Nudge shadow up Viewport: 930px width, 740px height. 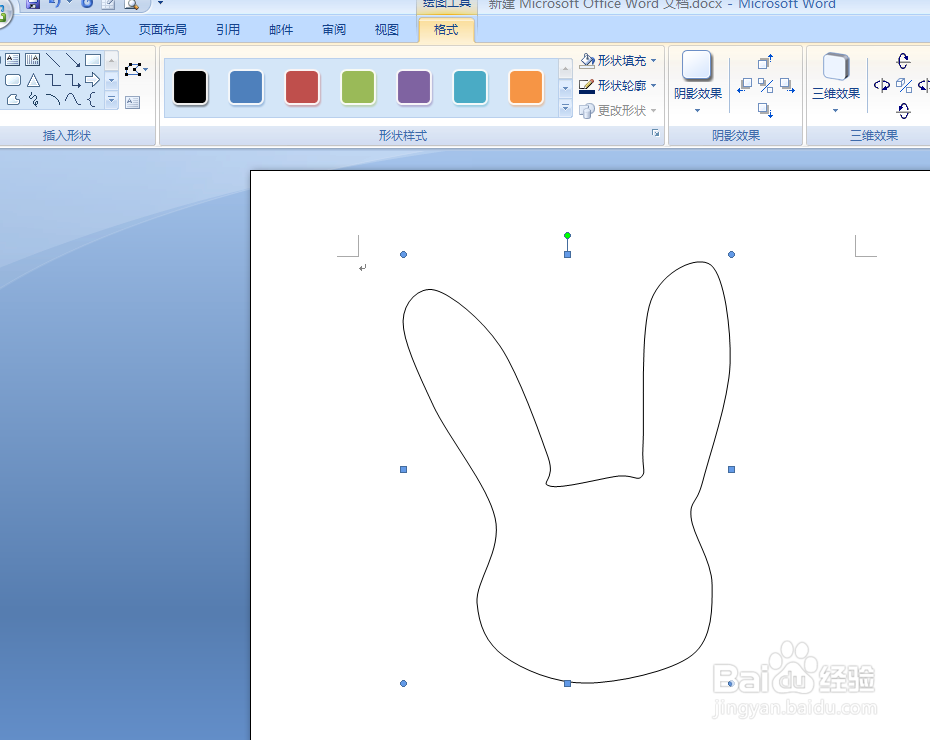point(765,62)
